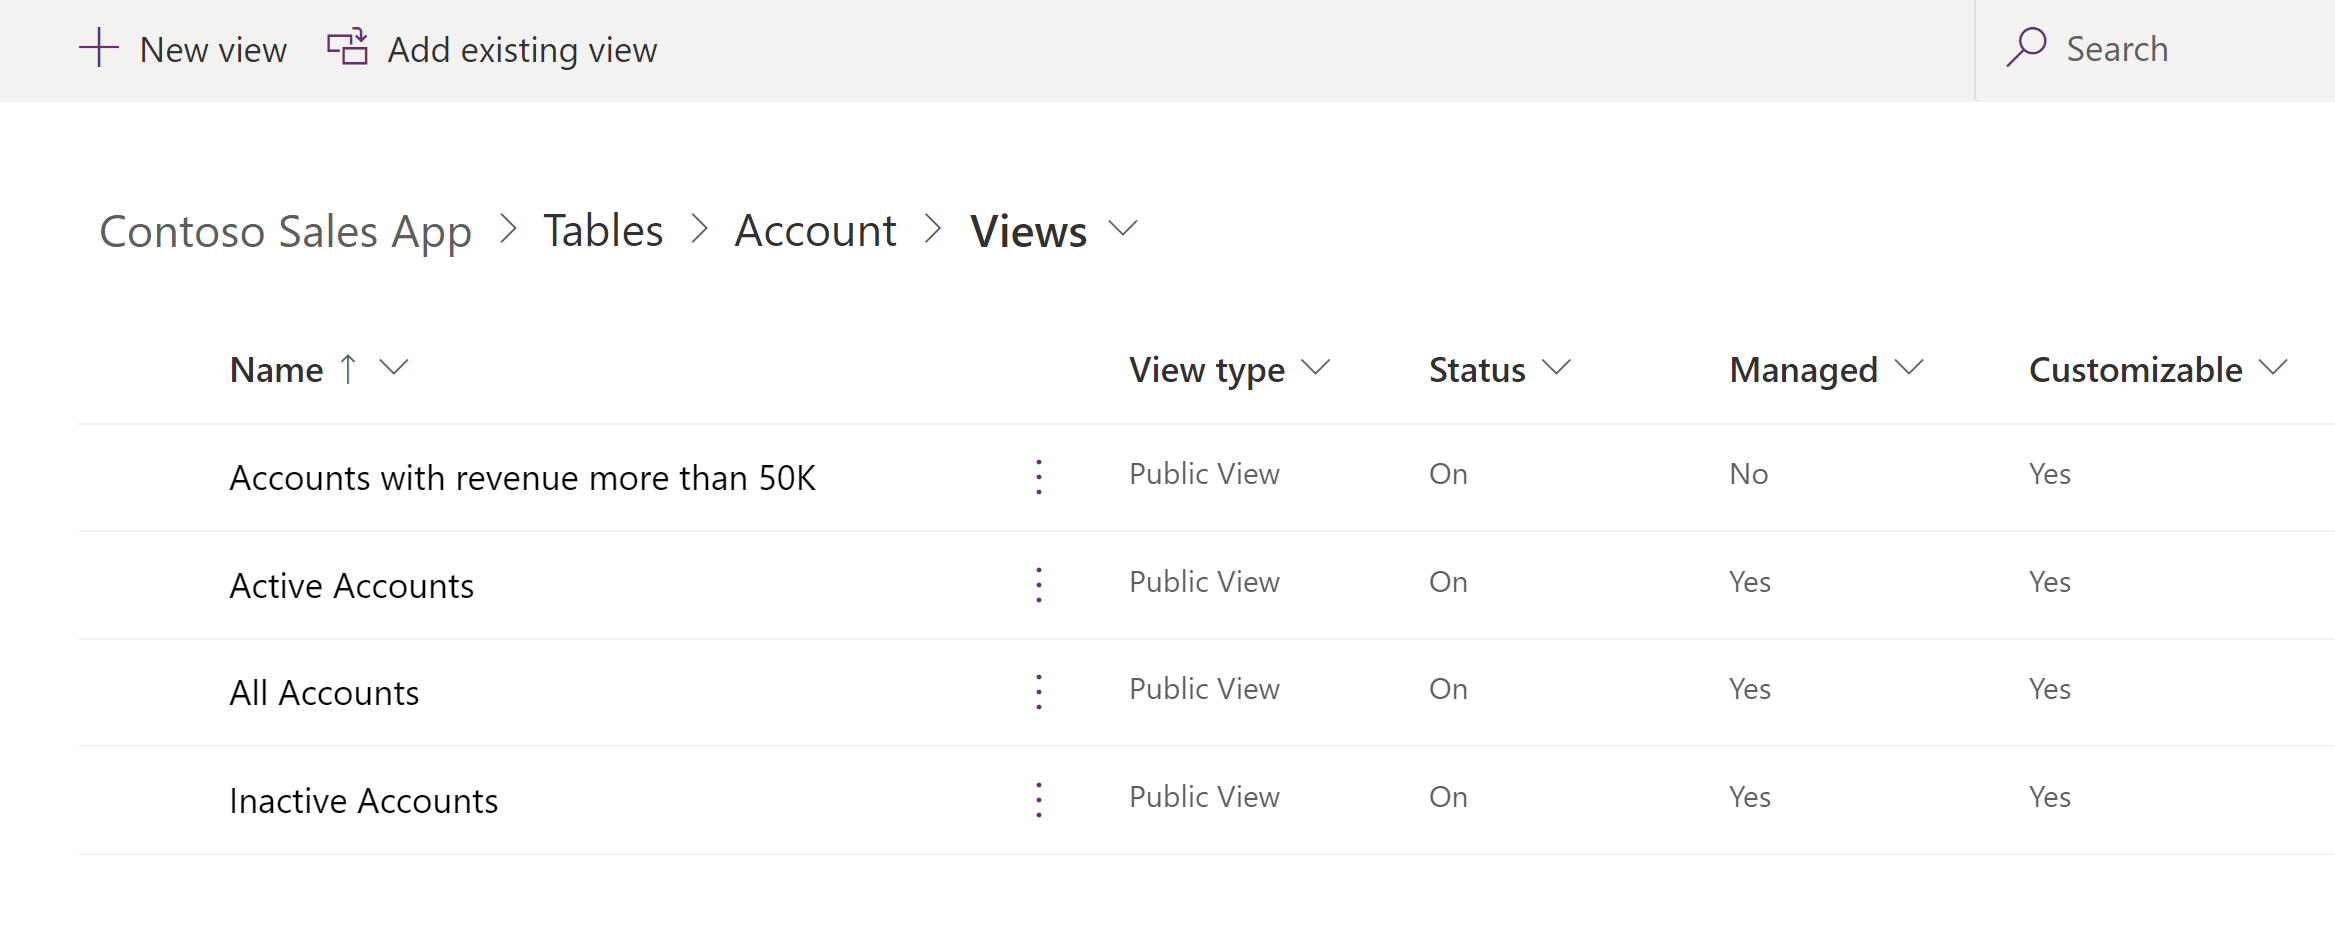The image size is (2335, 937).
Task: Open more options for Active Accounts row
Action: pos(1039,585)
